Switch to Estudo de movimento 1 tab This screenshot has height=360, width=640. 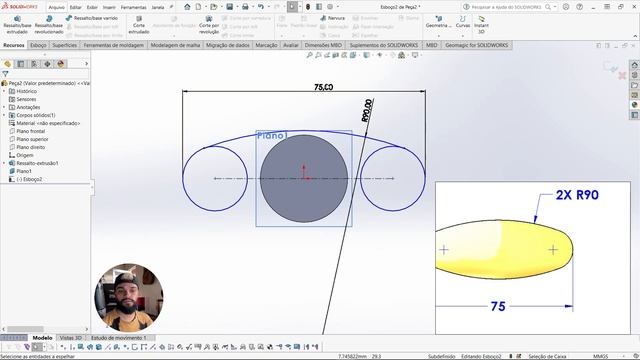coord(118,338)
